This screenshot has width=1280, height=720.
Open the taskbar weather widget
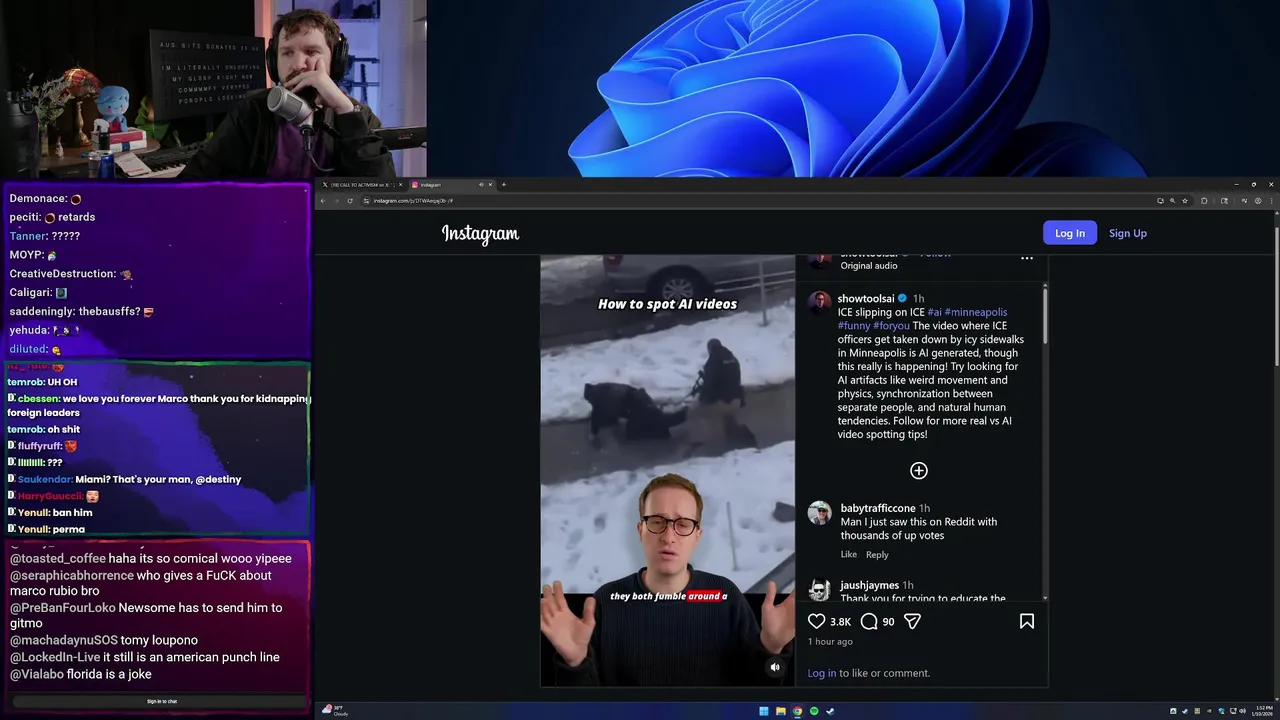pos(335,711)
